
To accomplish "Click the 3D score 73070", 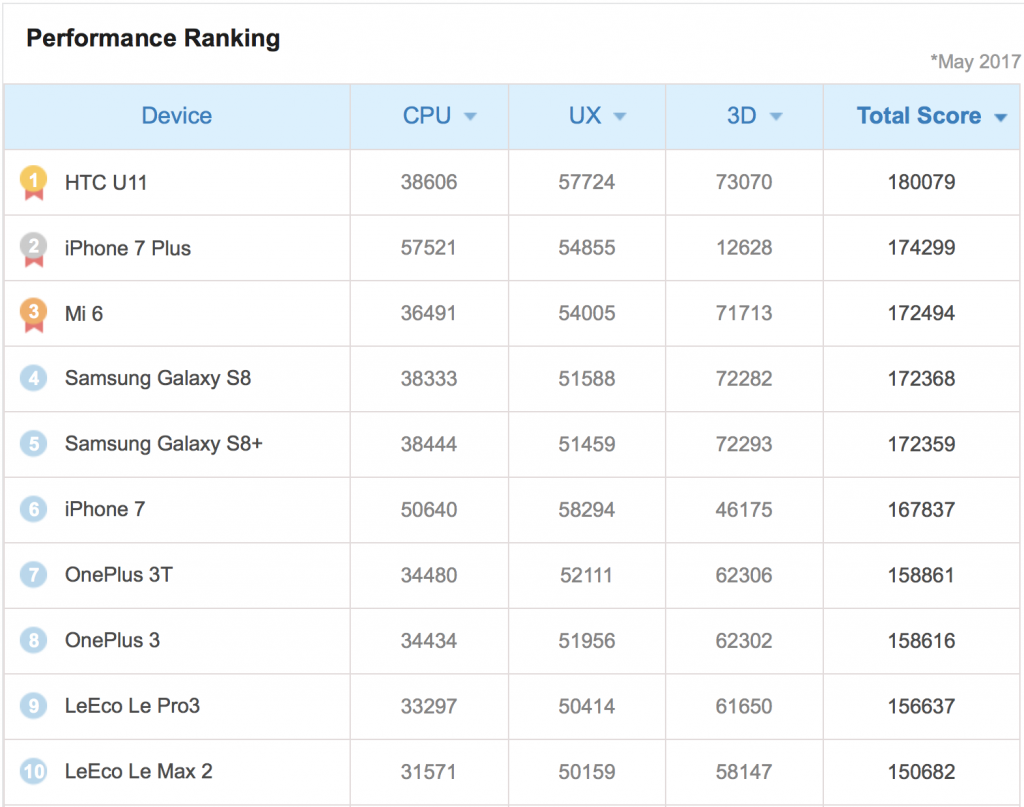I will point(744,182).
